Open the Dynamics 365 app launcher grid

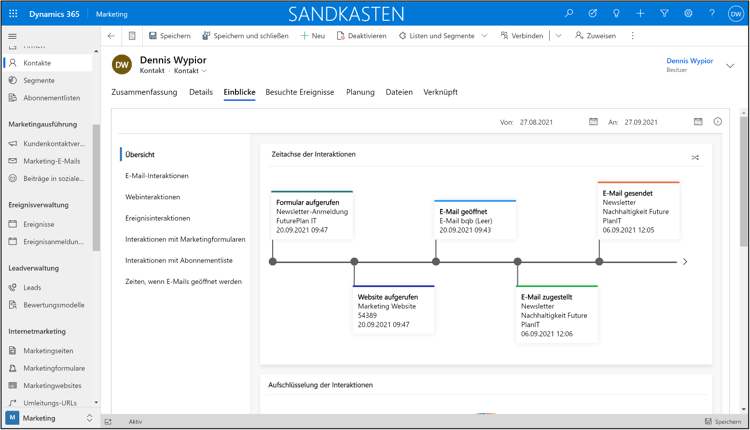[x=14, y=14]
